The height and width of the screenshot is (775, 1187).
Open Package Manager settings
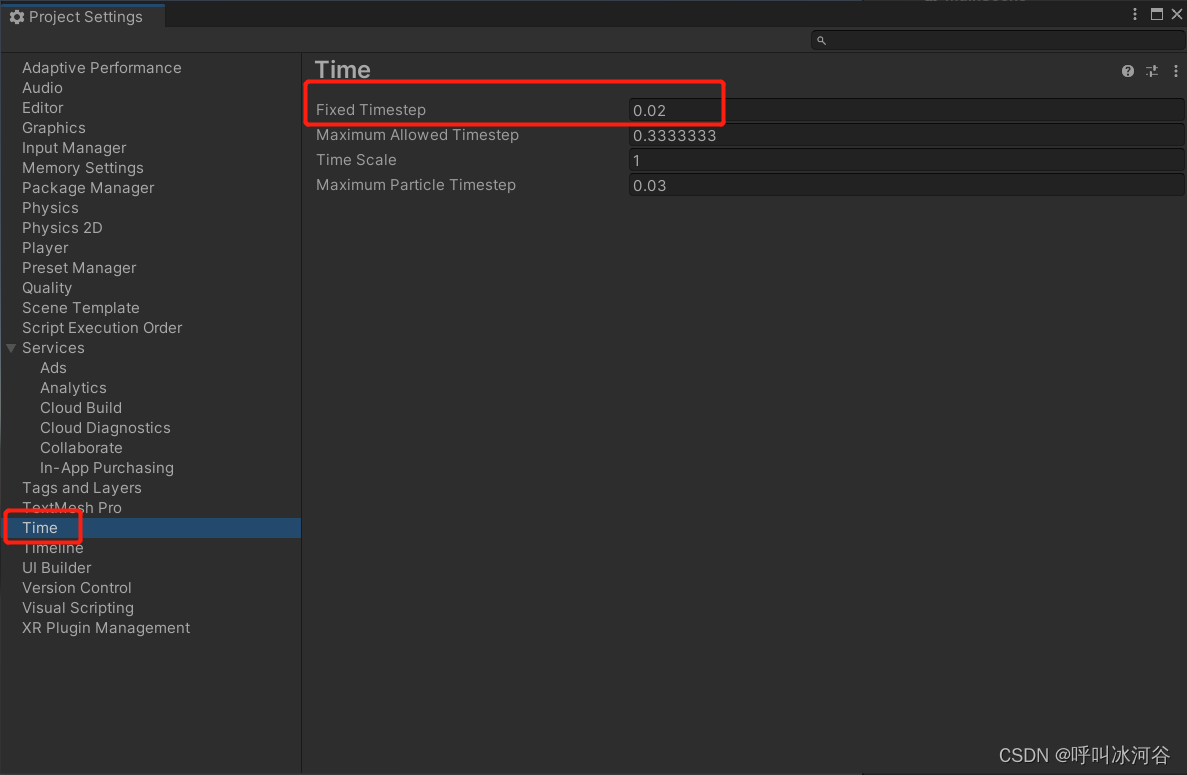pyautogui.click(x=88, y=188)
